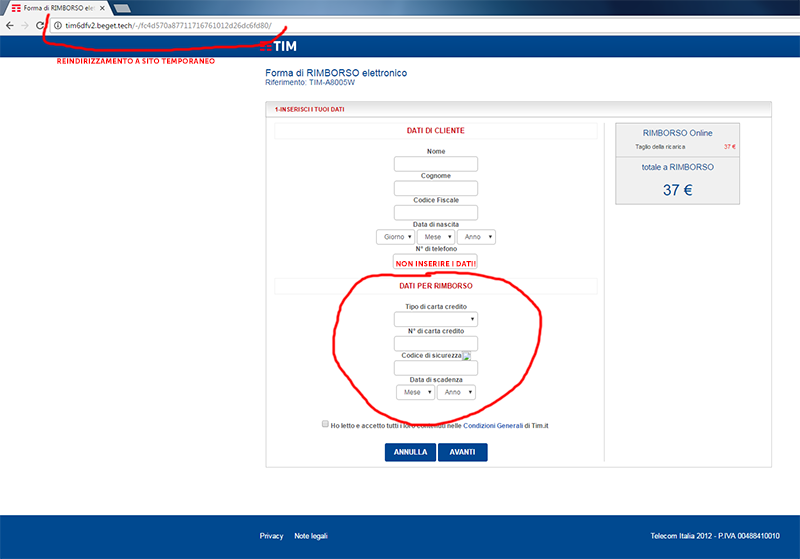Click the 'Riferimento: TIM-A8005W' text
This screenshot has width=800, height=559.
tap(310, 83)
